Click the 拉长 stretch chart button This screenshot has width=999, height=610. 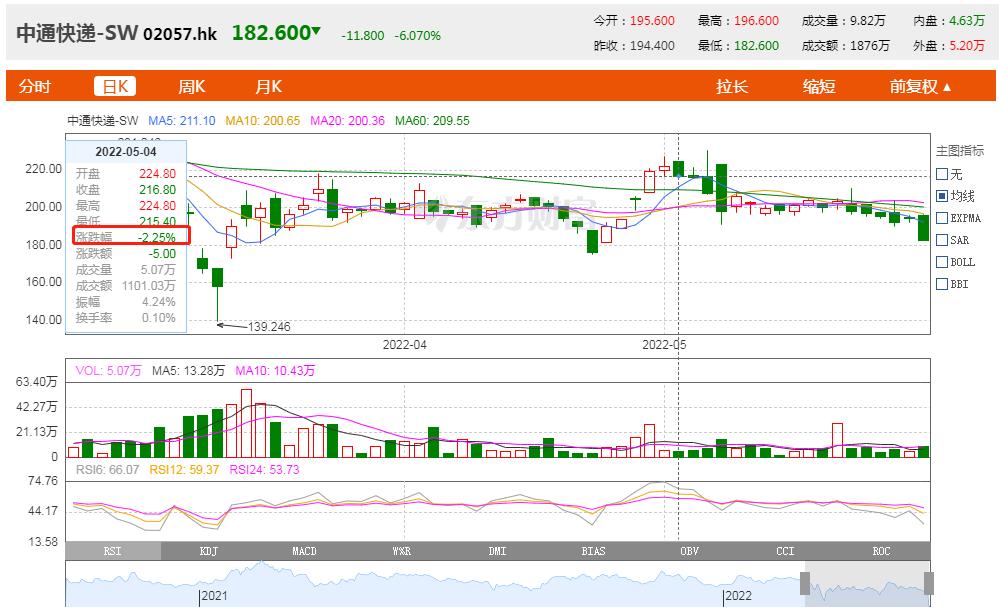pos(731,86)
